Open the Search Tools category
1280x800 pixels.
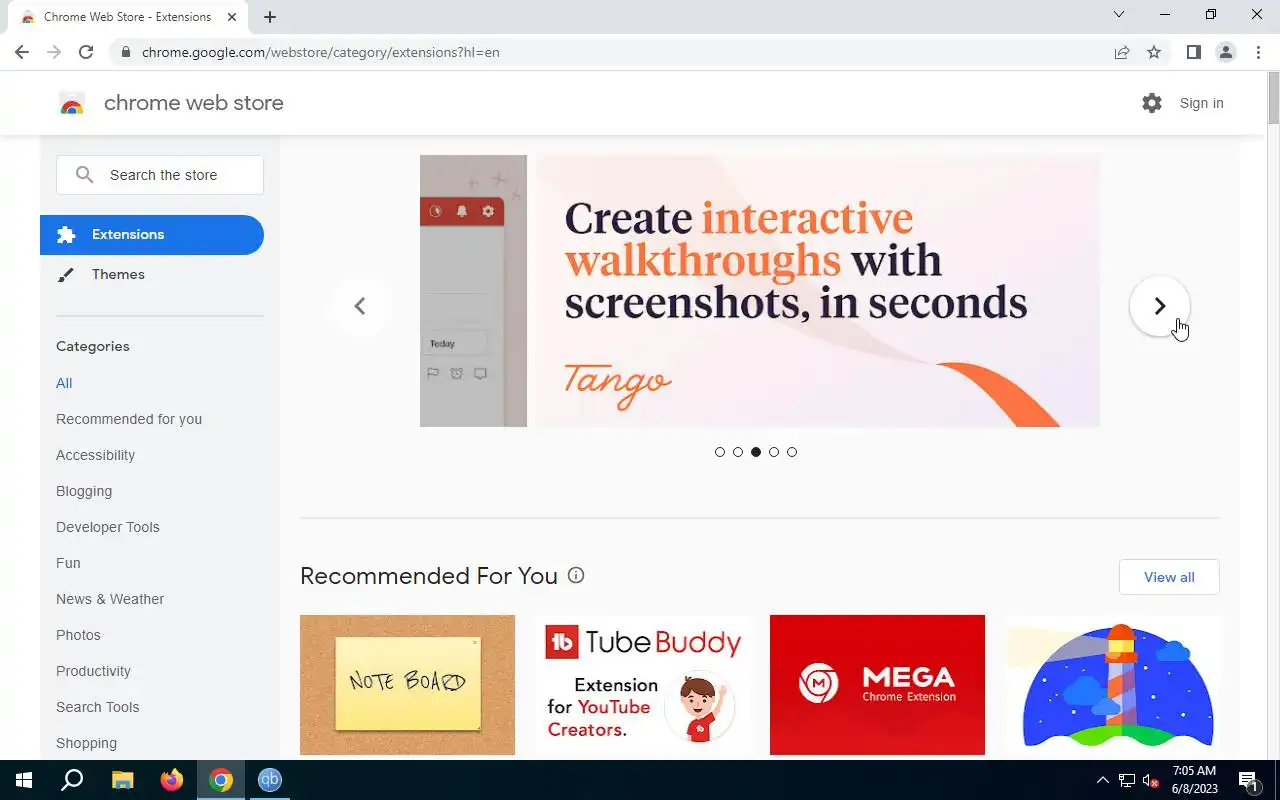point(97,707)
